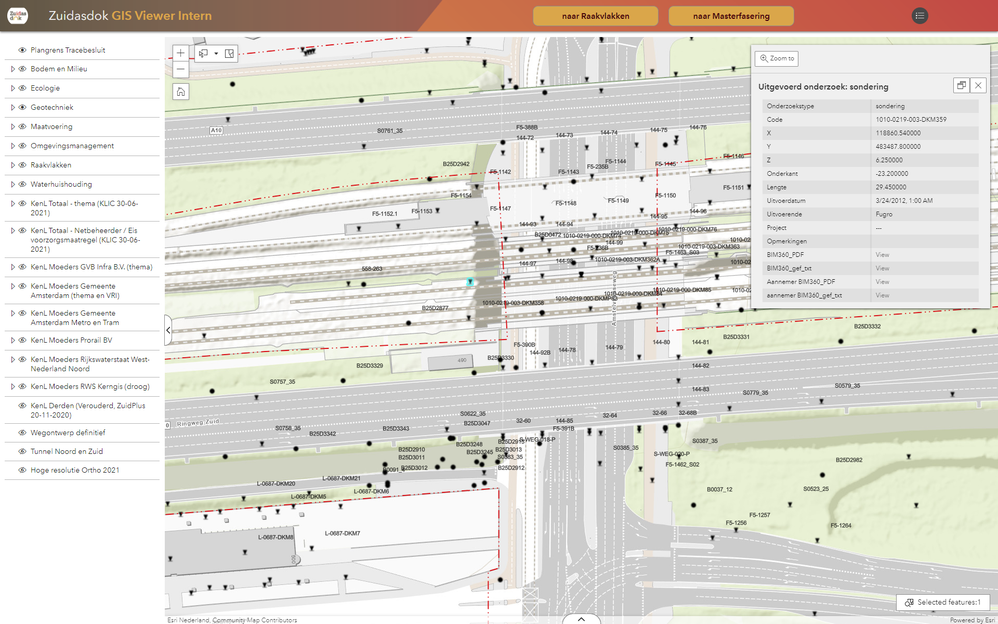Click the Uitvoerende value Fugro
Image resolution: width=998 pixels, height=624 pixels.
point(884,214)
